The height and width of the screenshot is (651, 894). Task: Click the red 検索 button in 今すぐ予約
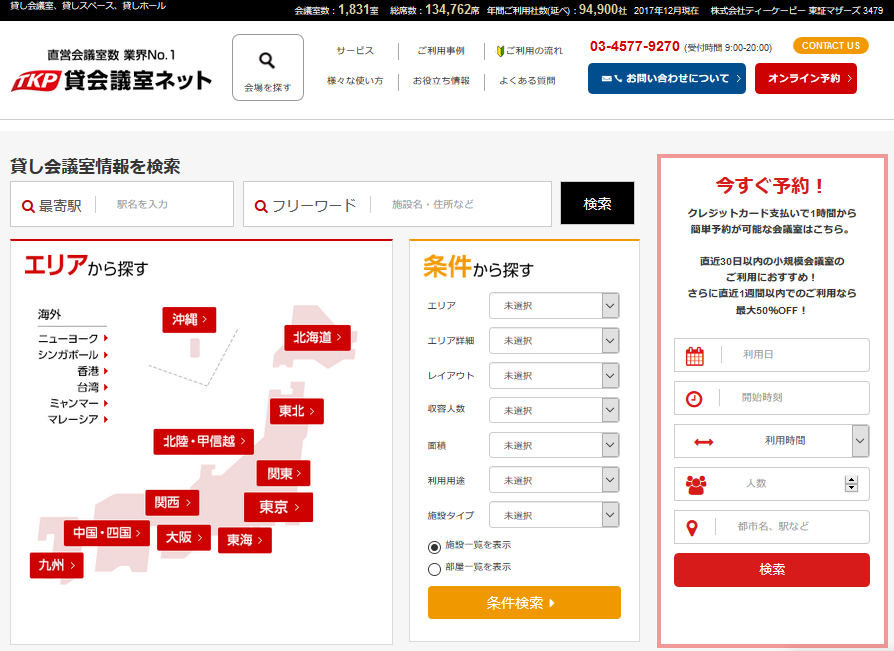[771, 569]
